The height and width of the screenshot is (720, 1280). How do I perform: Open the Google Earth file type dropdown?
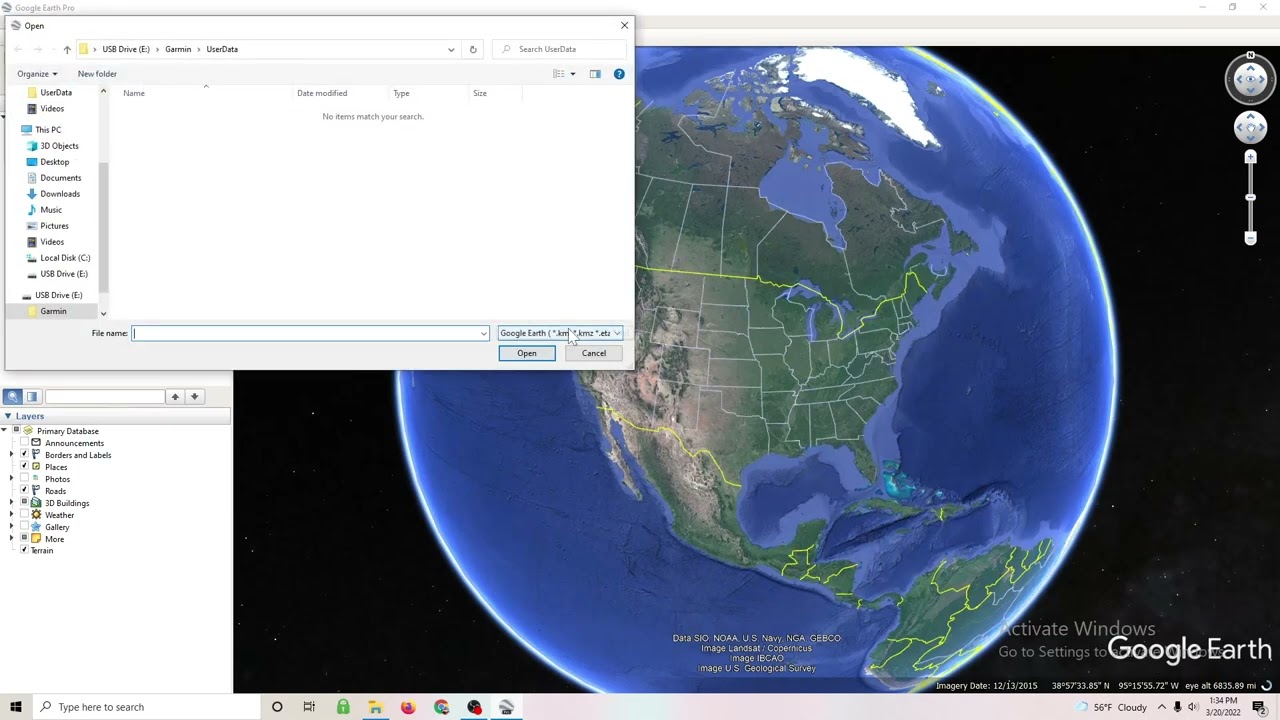(x=560, y=333)
